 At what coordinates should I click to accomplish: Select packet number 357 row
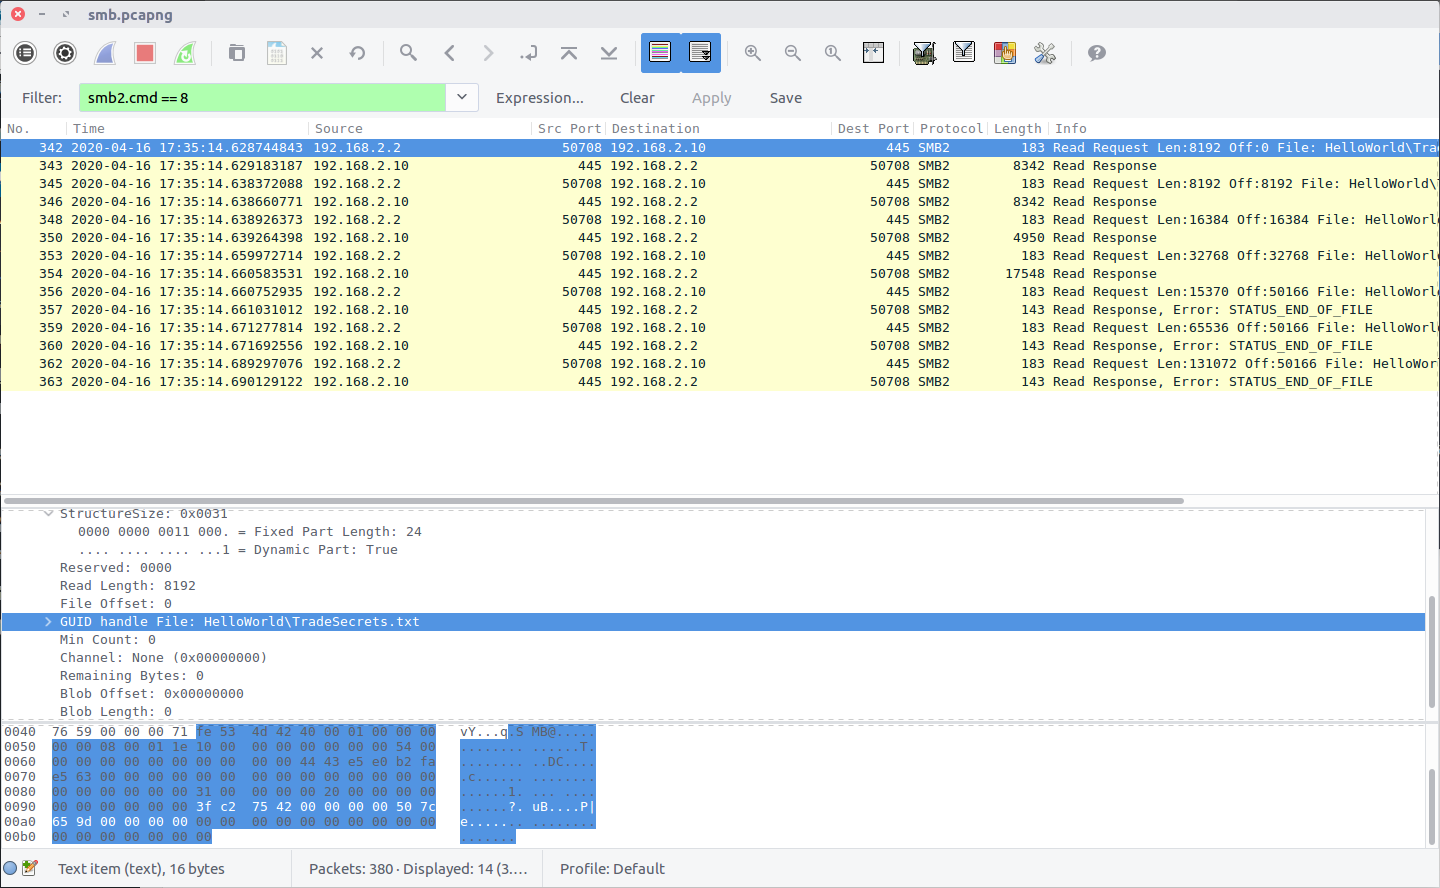700,310
